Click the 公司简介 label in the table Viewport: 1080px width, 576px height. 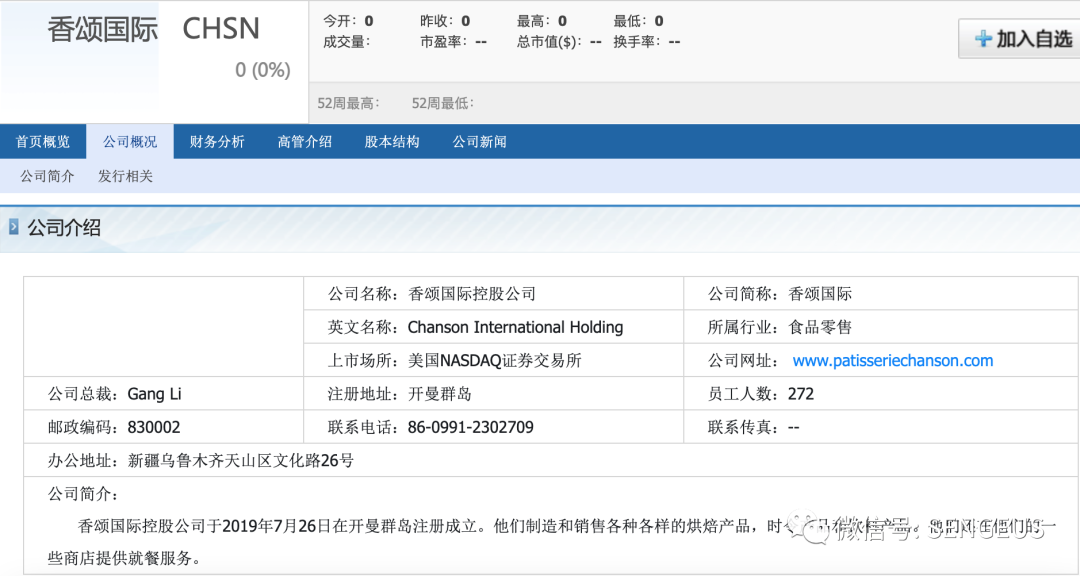[83, 494]
